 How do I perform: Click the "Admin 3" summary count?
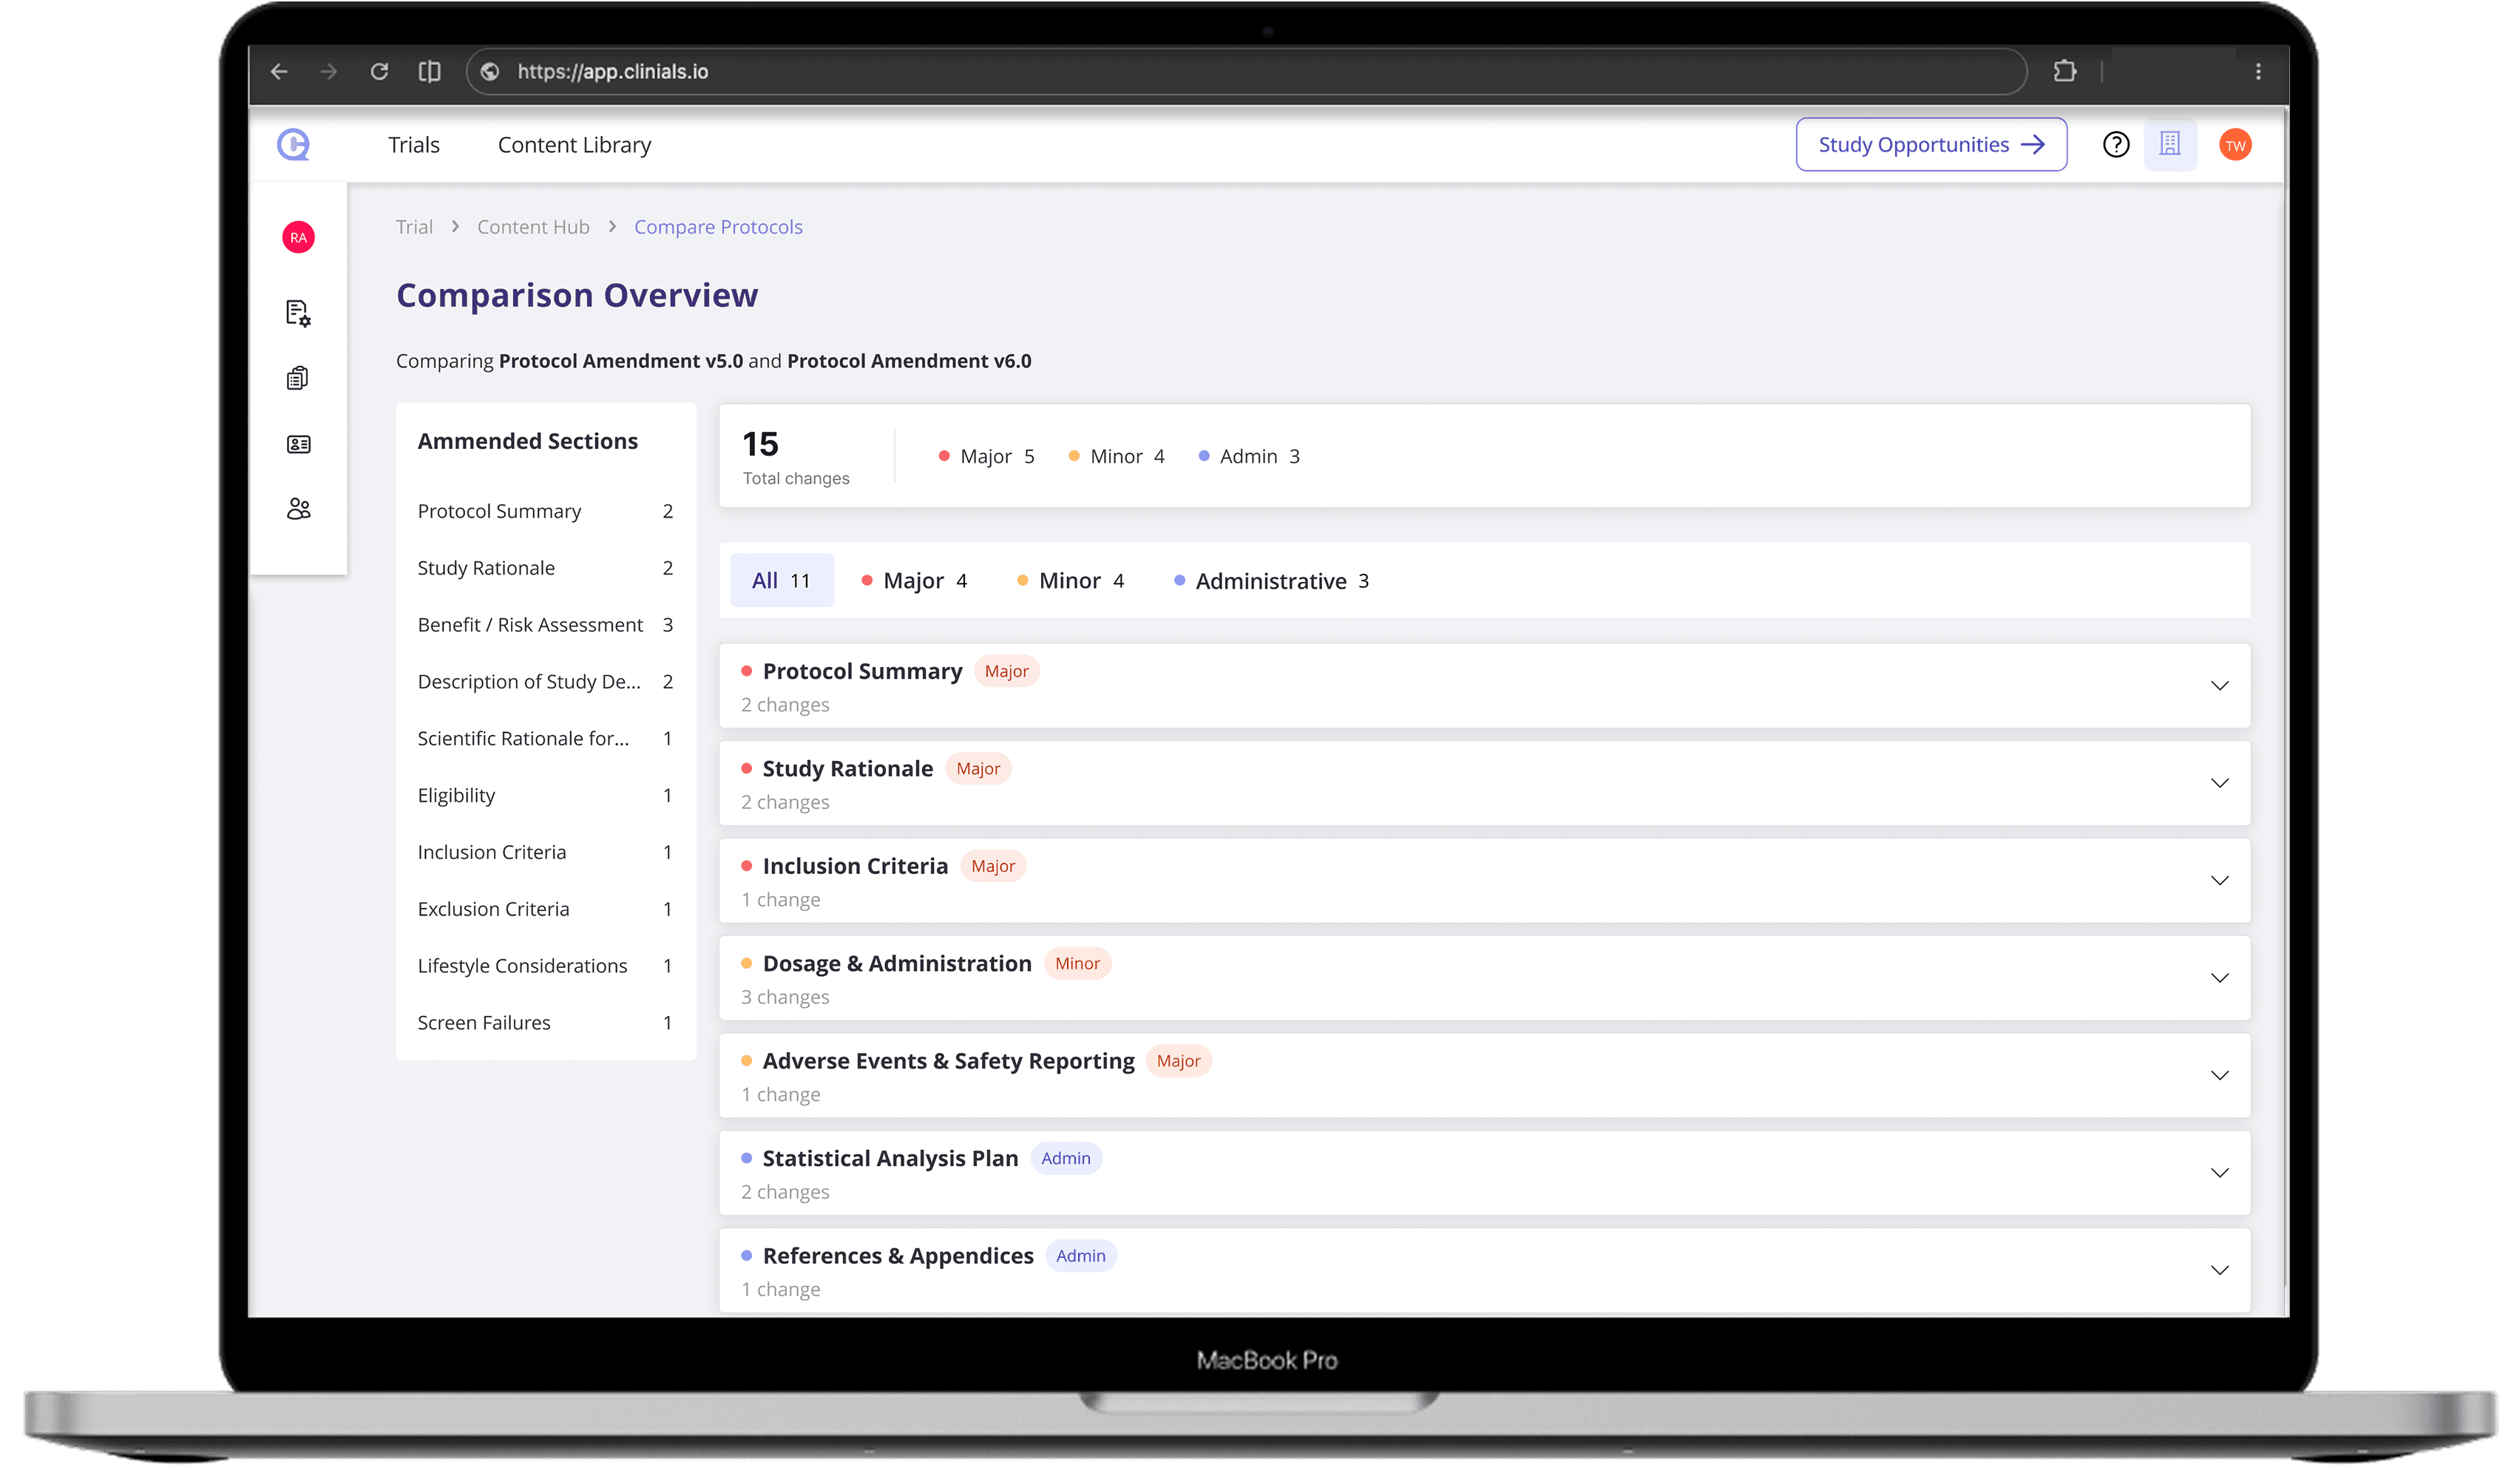[1250, 457]
